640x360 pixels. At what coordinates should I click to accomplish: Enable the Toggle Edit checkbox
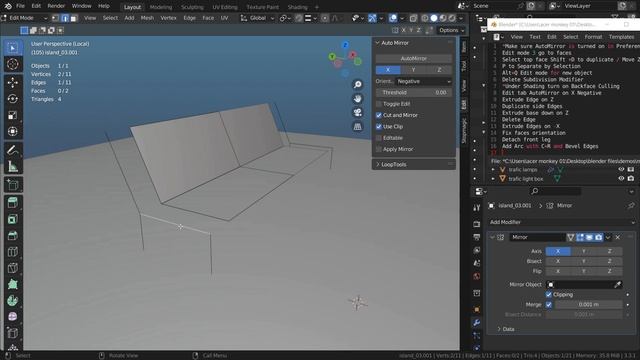pos(379,104)
